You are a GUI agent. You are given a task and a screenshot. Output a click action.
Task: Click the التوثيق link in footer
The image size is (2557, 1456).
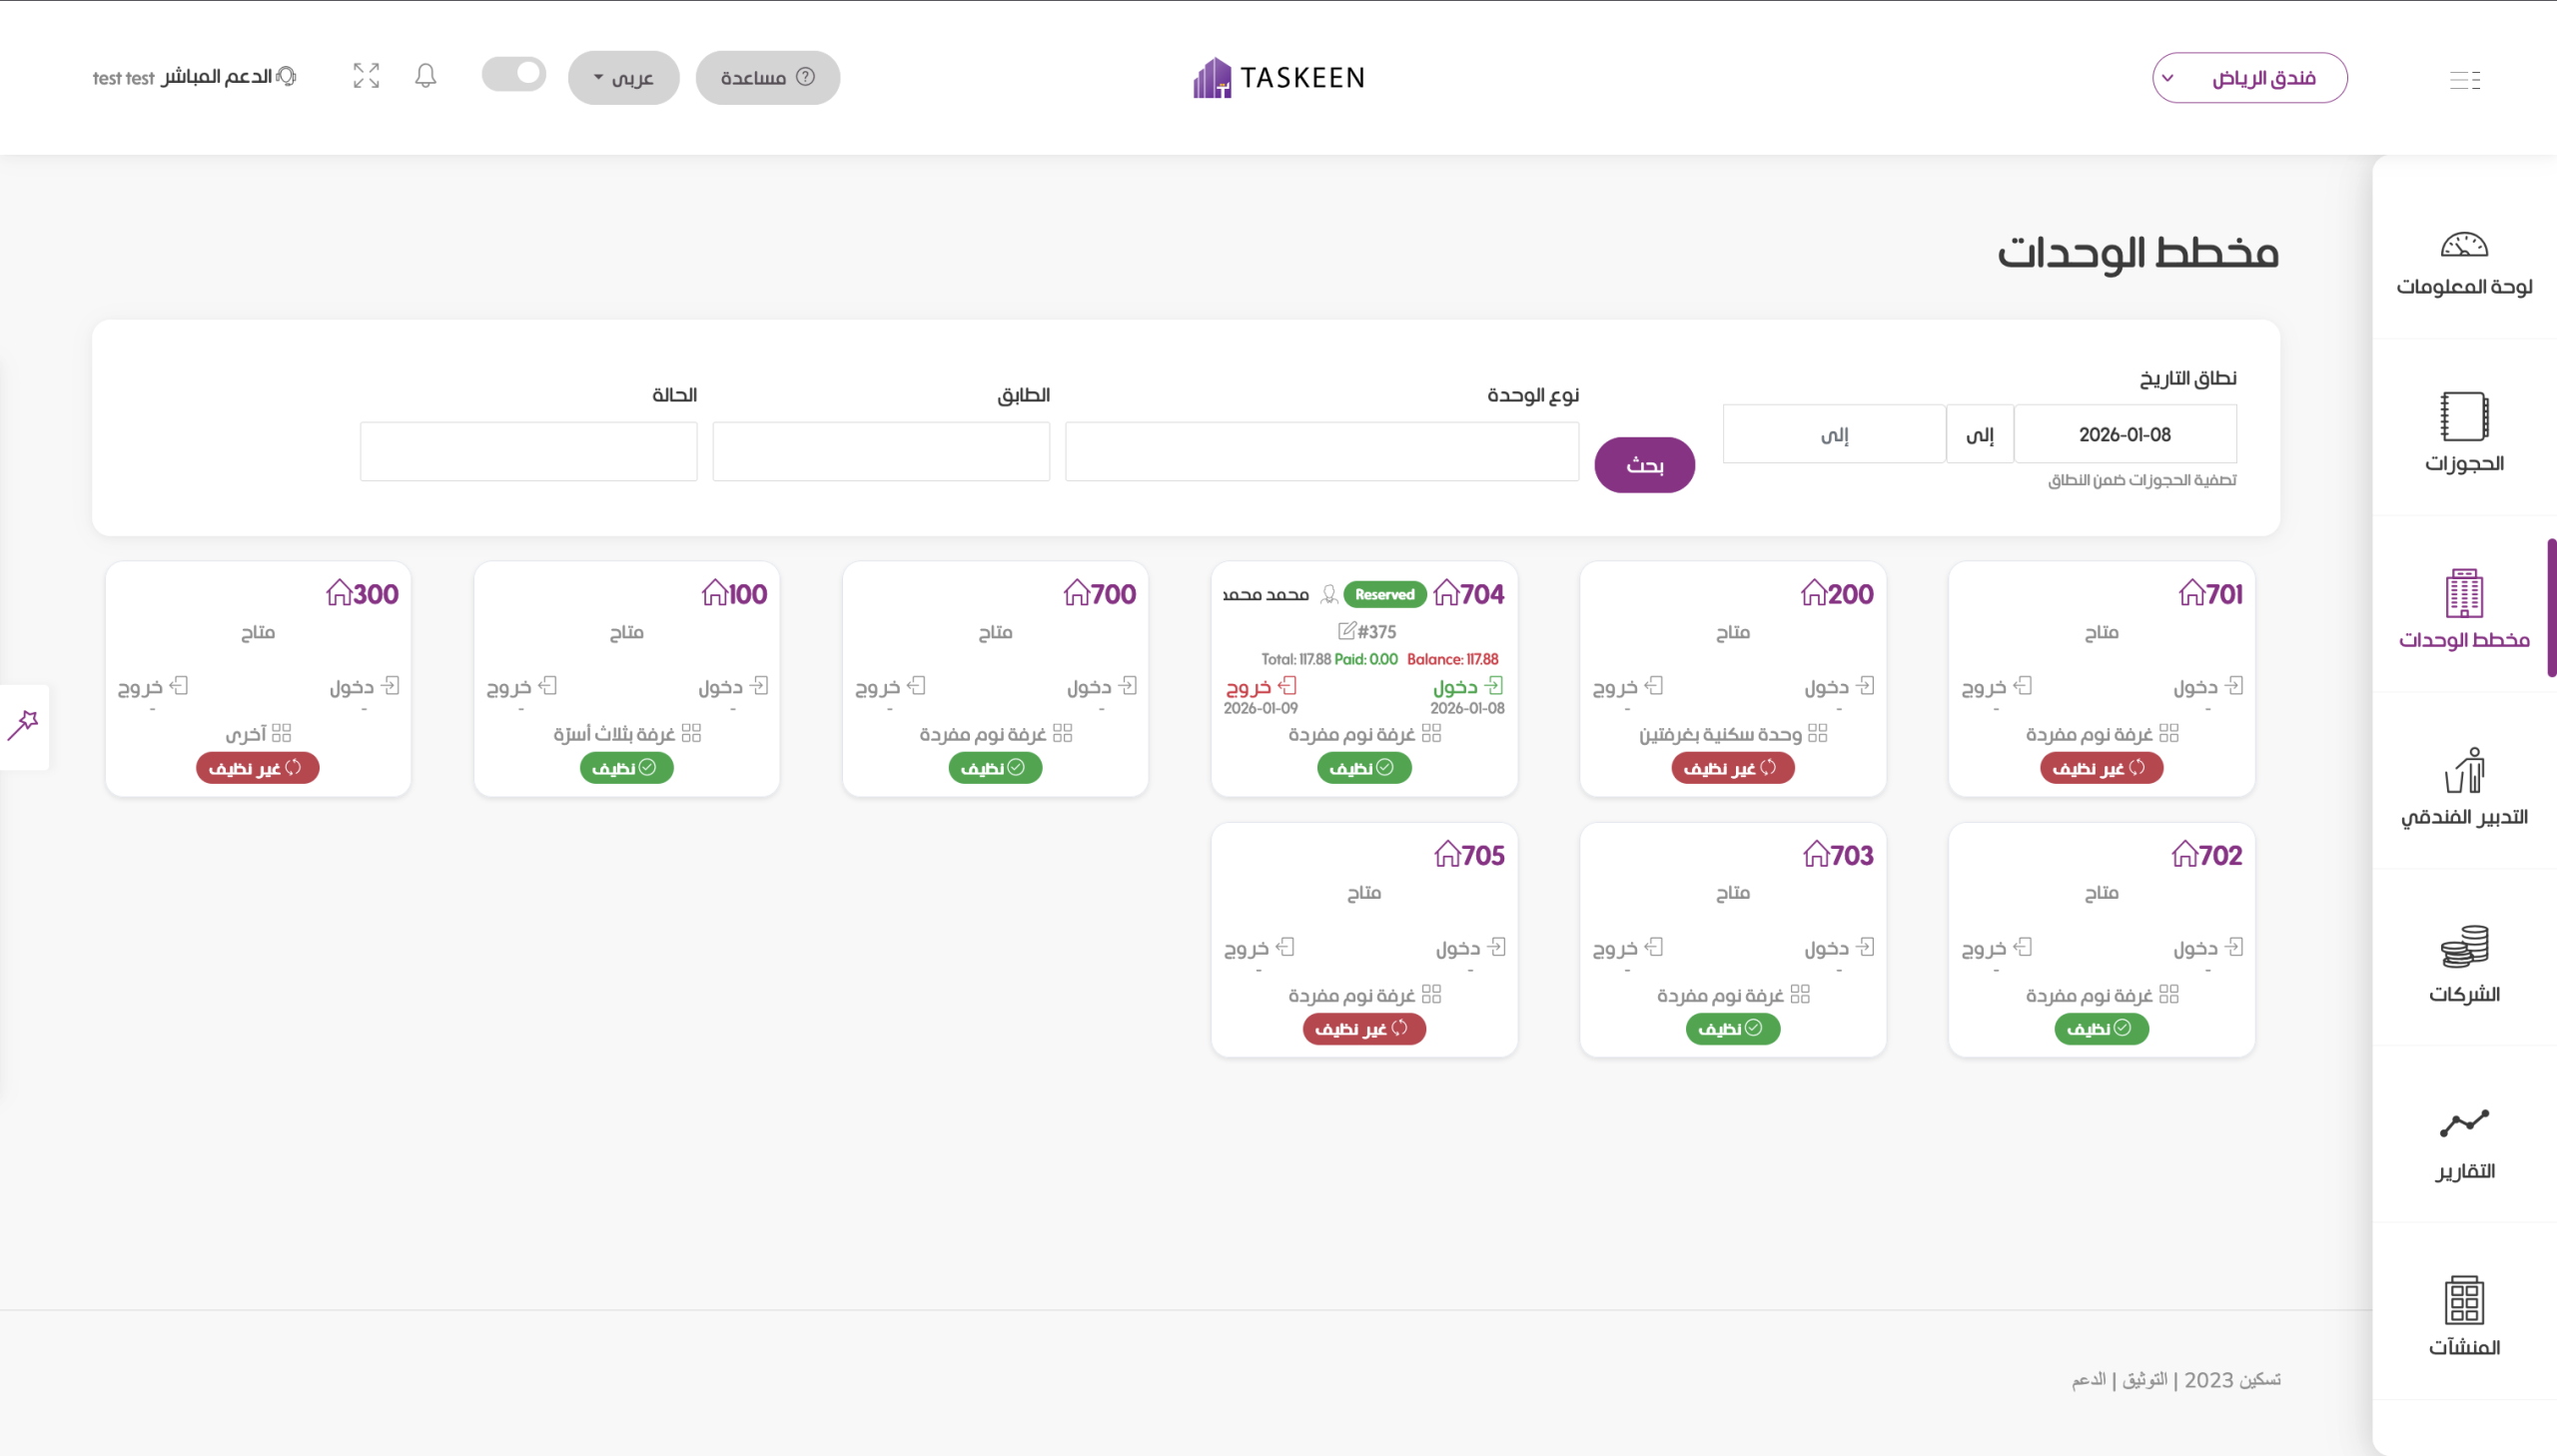tap(2144, 1380)
